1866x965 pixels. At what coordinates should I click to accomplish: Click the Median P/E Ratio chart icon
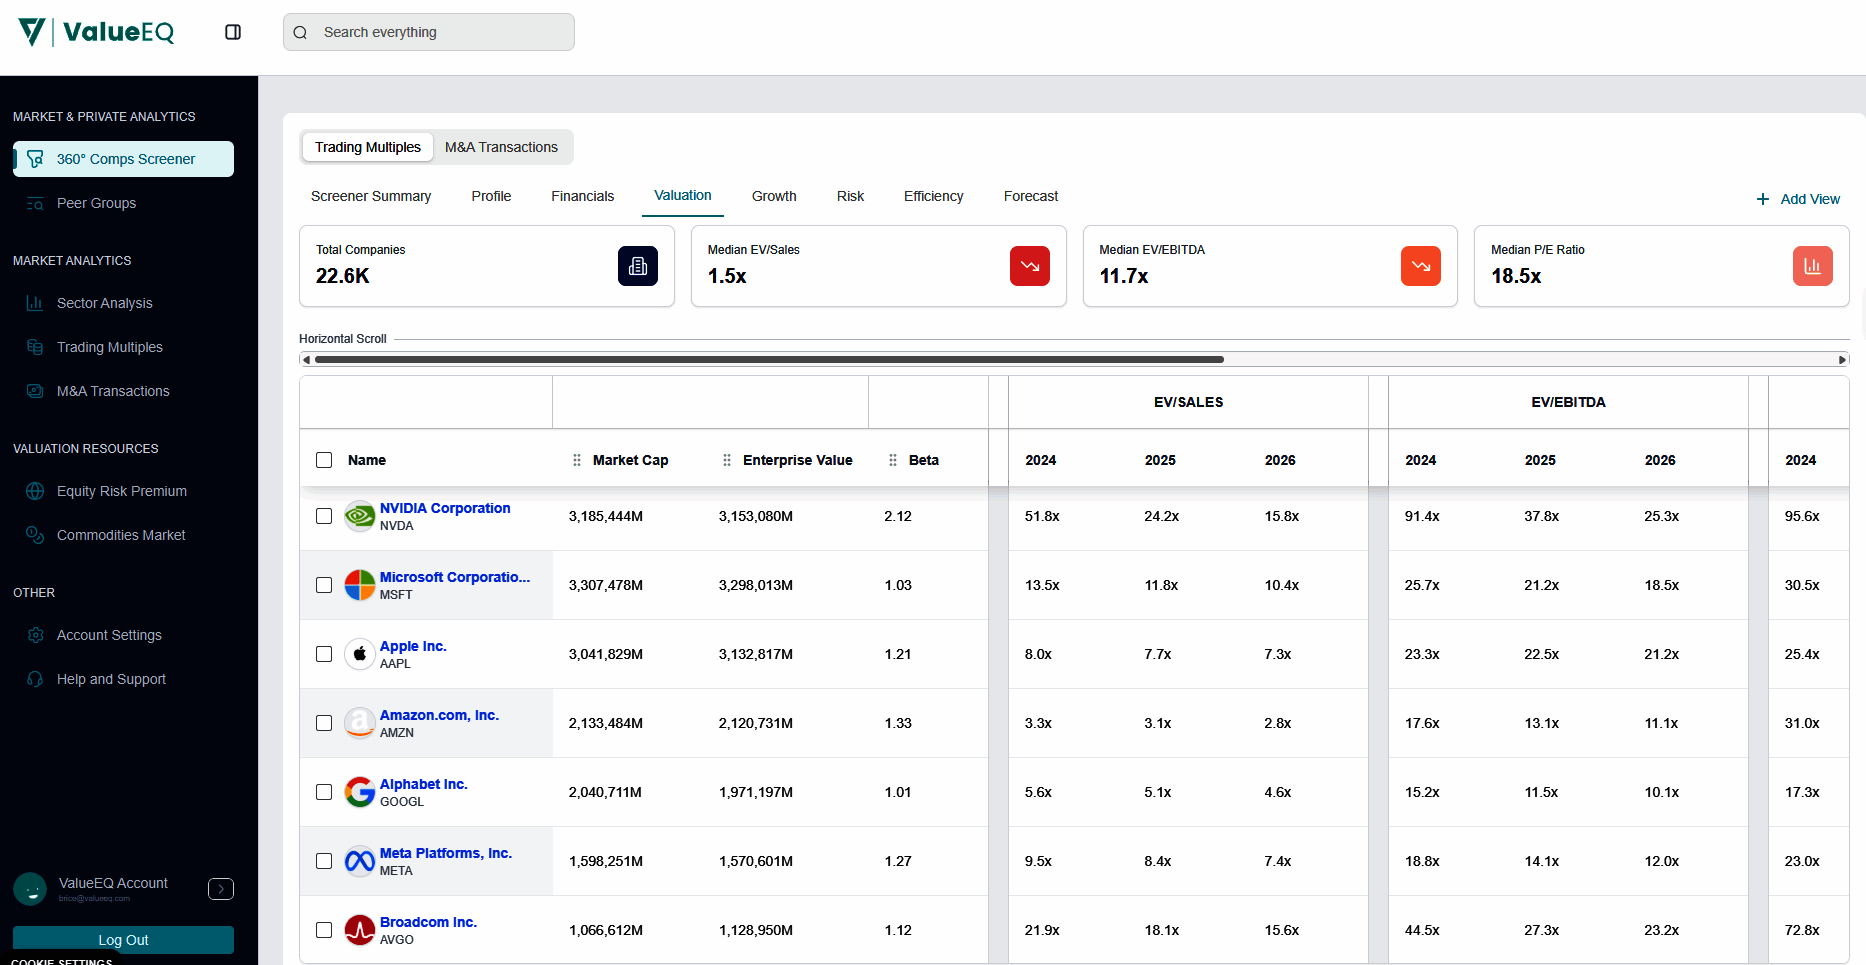point(1812,266)
